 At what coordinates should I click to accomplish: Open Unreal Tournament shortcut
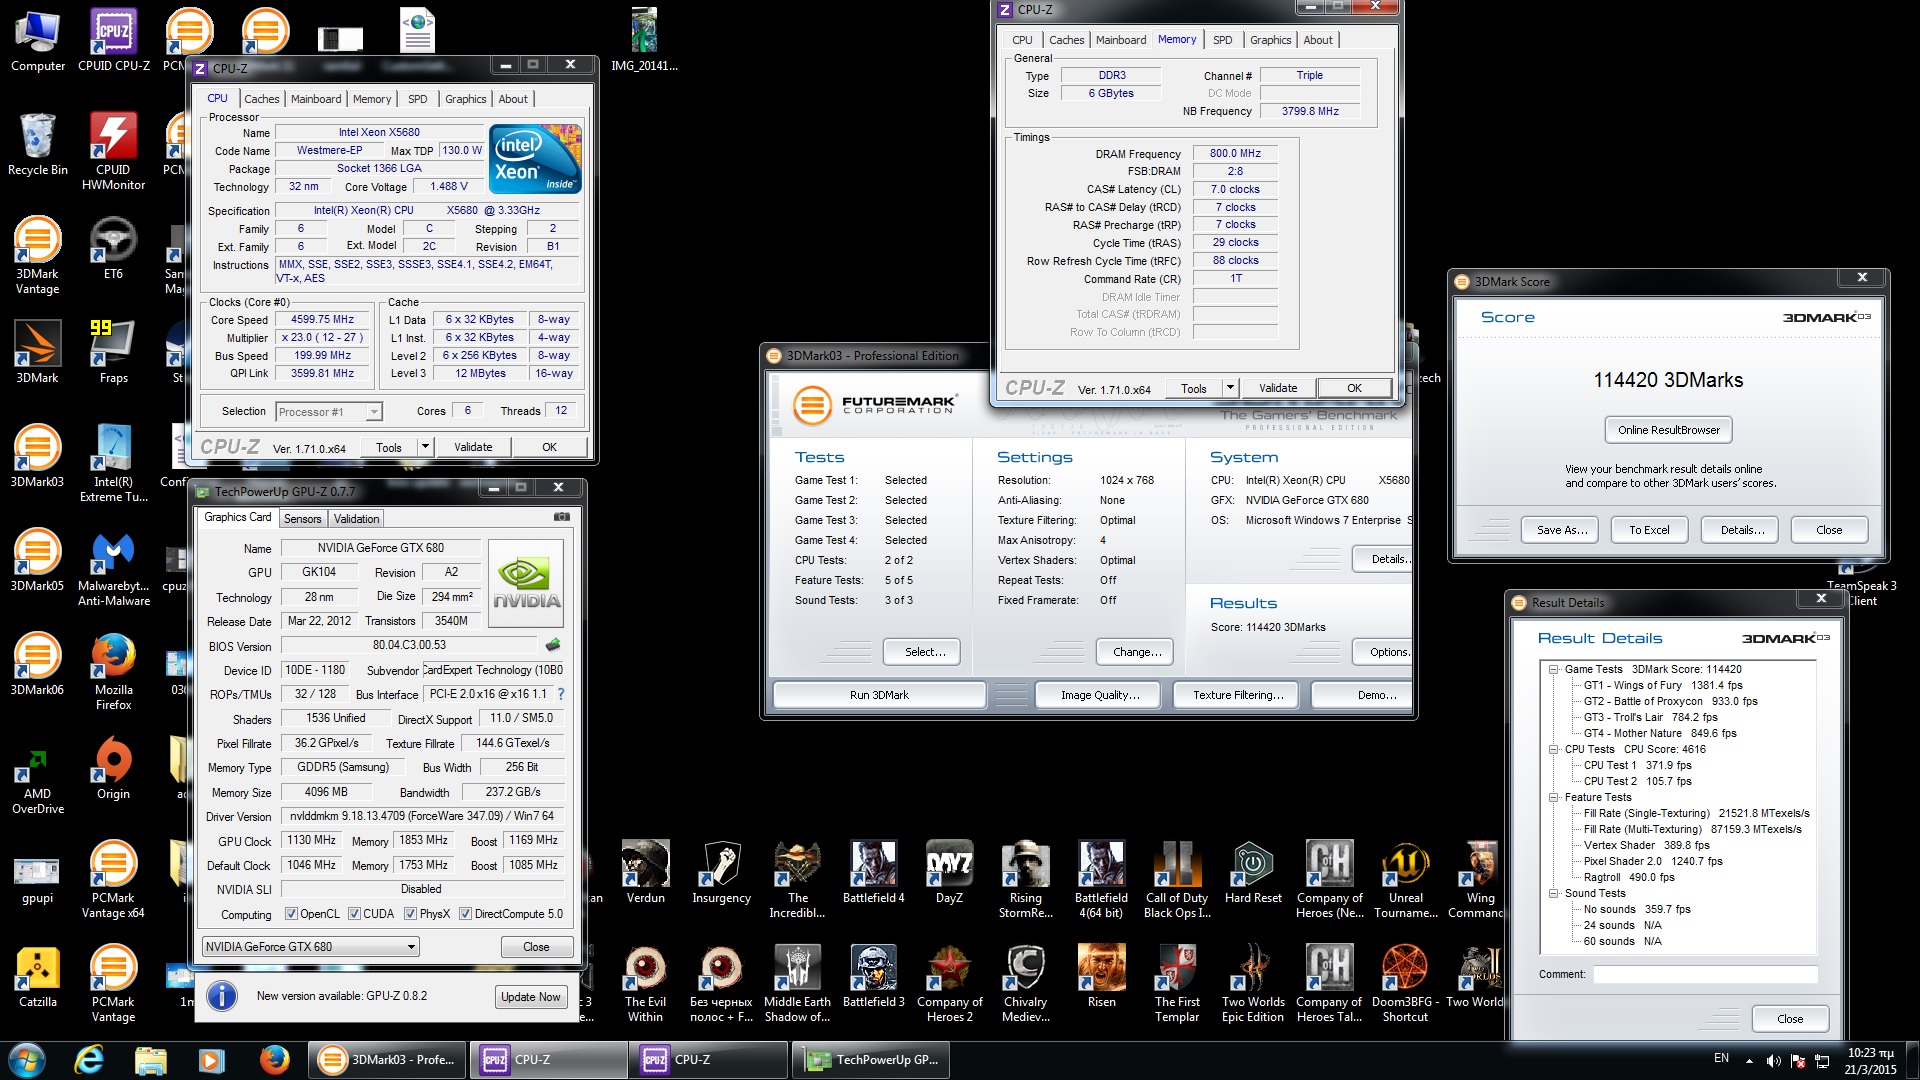tap(1406, 880)
